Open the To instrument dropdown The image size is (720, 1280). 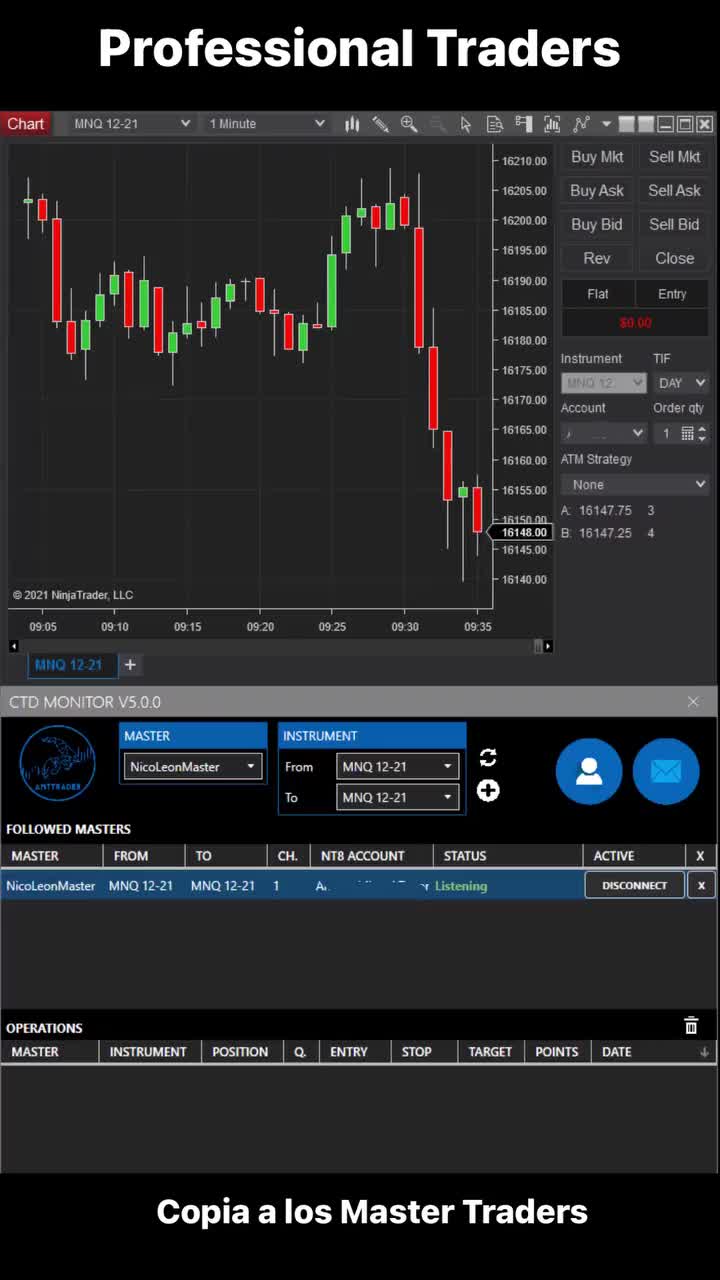(397, 797)
